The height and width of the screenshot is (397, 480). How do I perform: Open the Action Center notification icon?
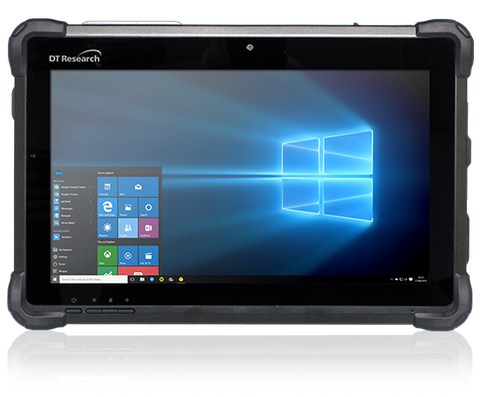pyautogui.click(x=411, y=279)
